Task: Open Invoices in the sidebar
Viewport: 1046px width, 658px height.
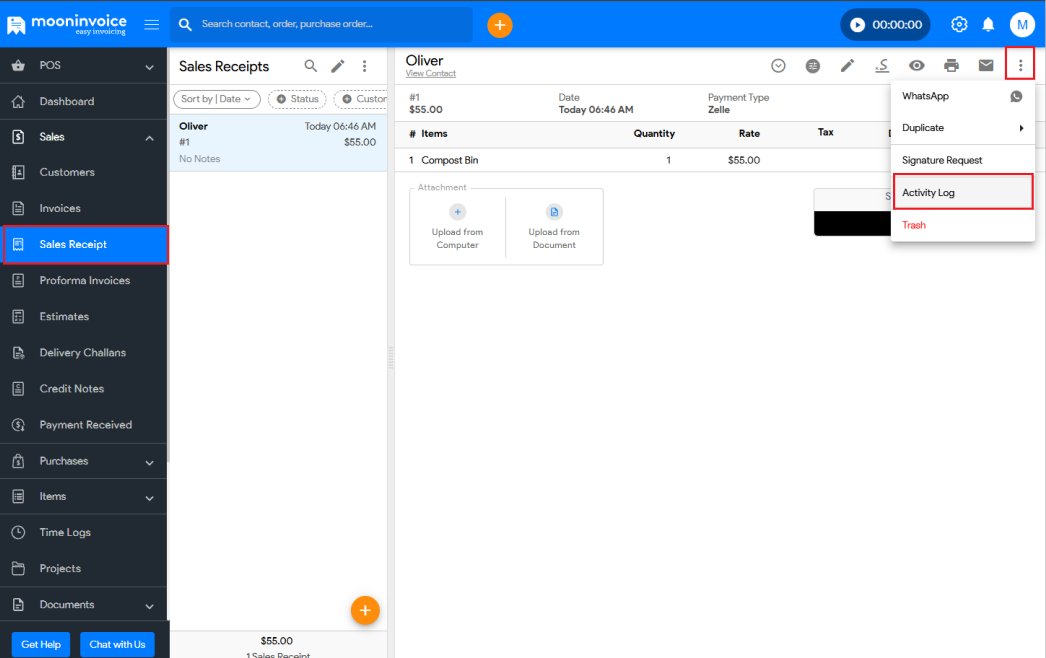Action: 83,208
